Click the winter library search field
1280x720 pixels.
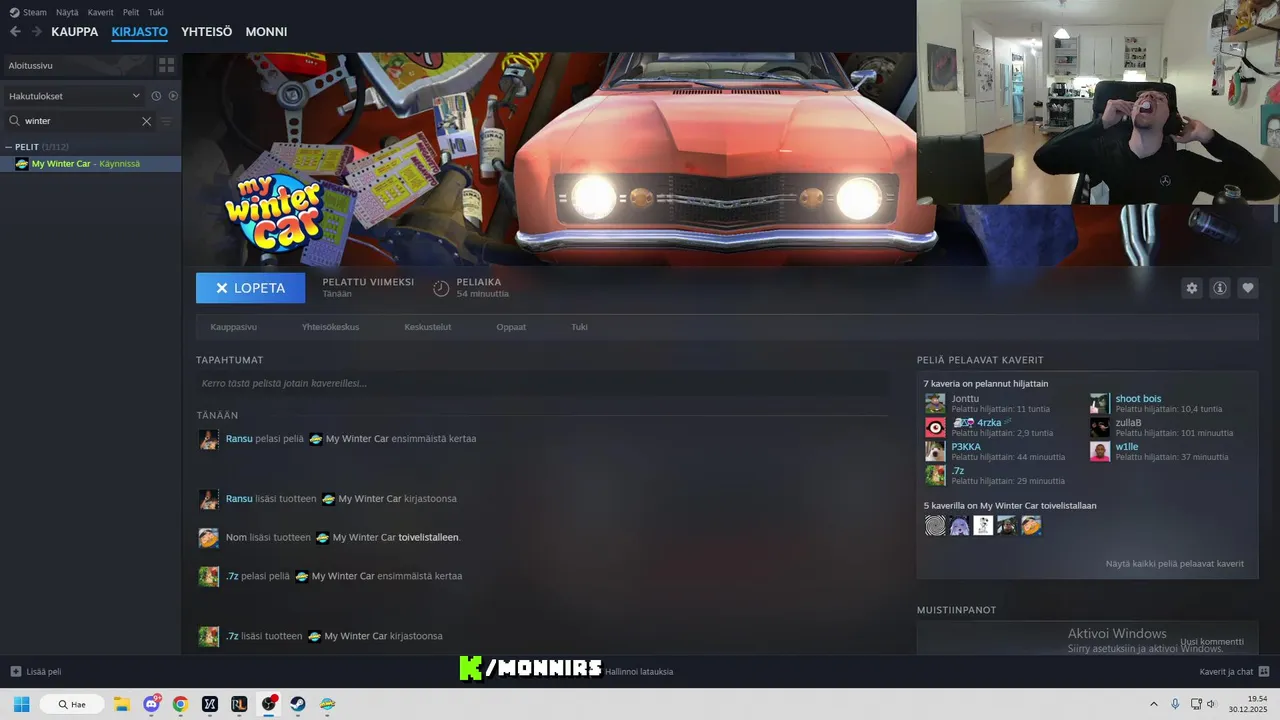click(80, 121)
